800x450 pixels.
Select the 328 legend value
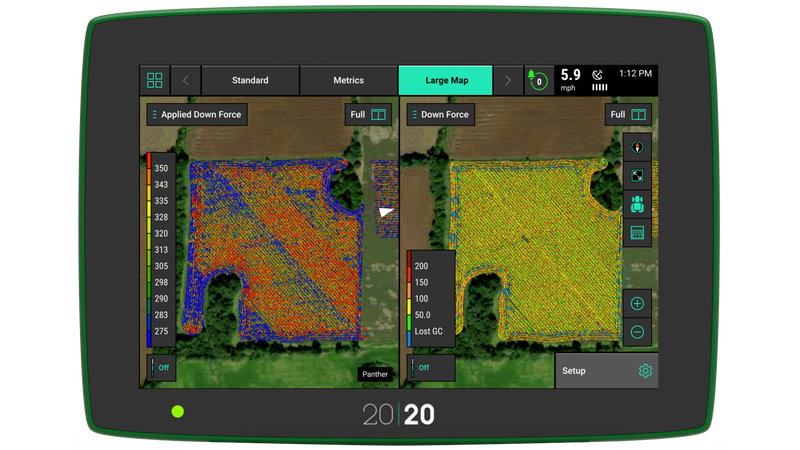point(161,217)
